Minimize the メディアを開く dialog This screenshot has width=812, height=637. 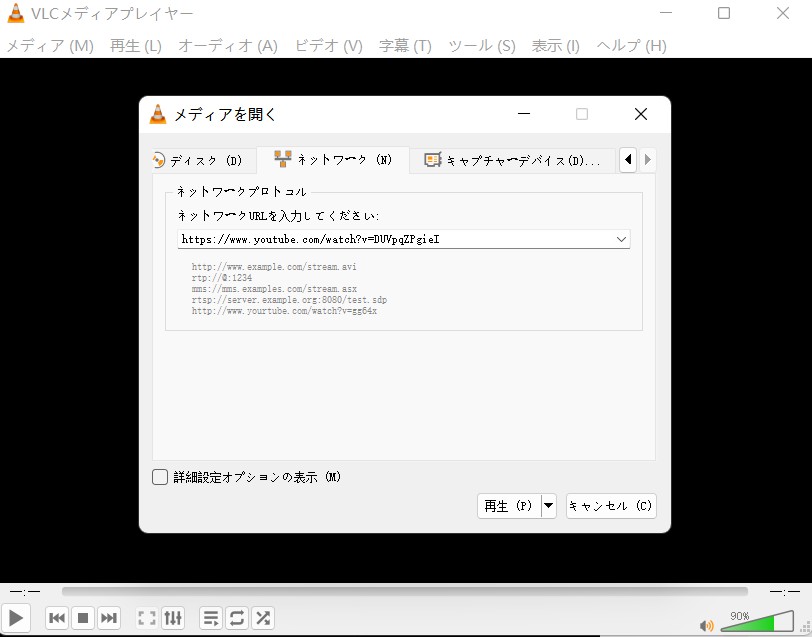click(524, 114)
